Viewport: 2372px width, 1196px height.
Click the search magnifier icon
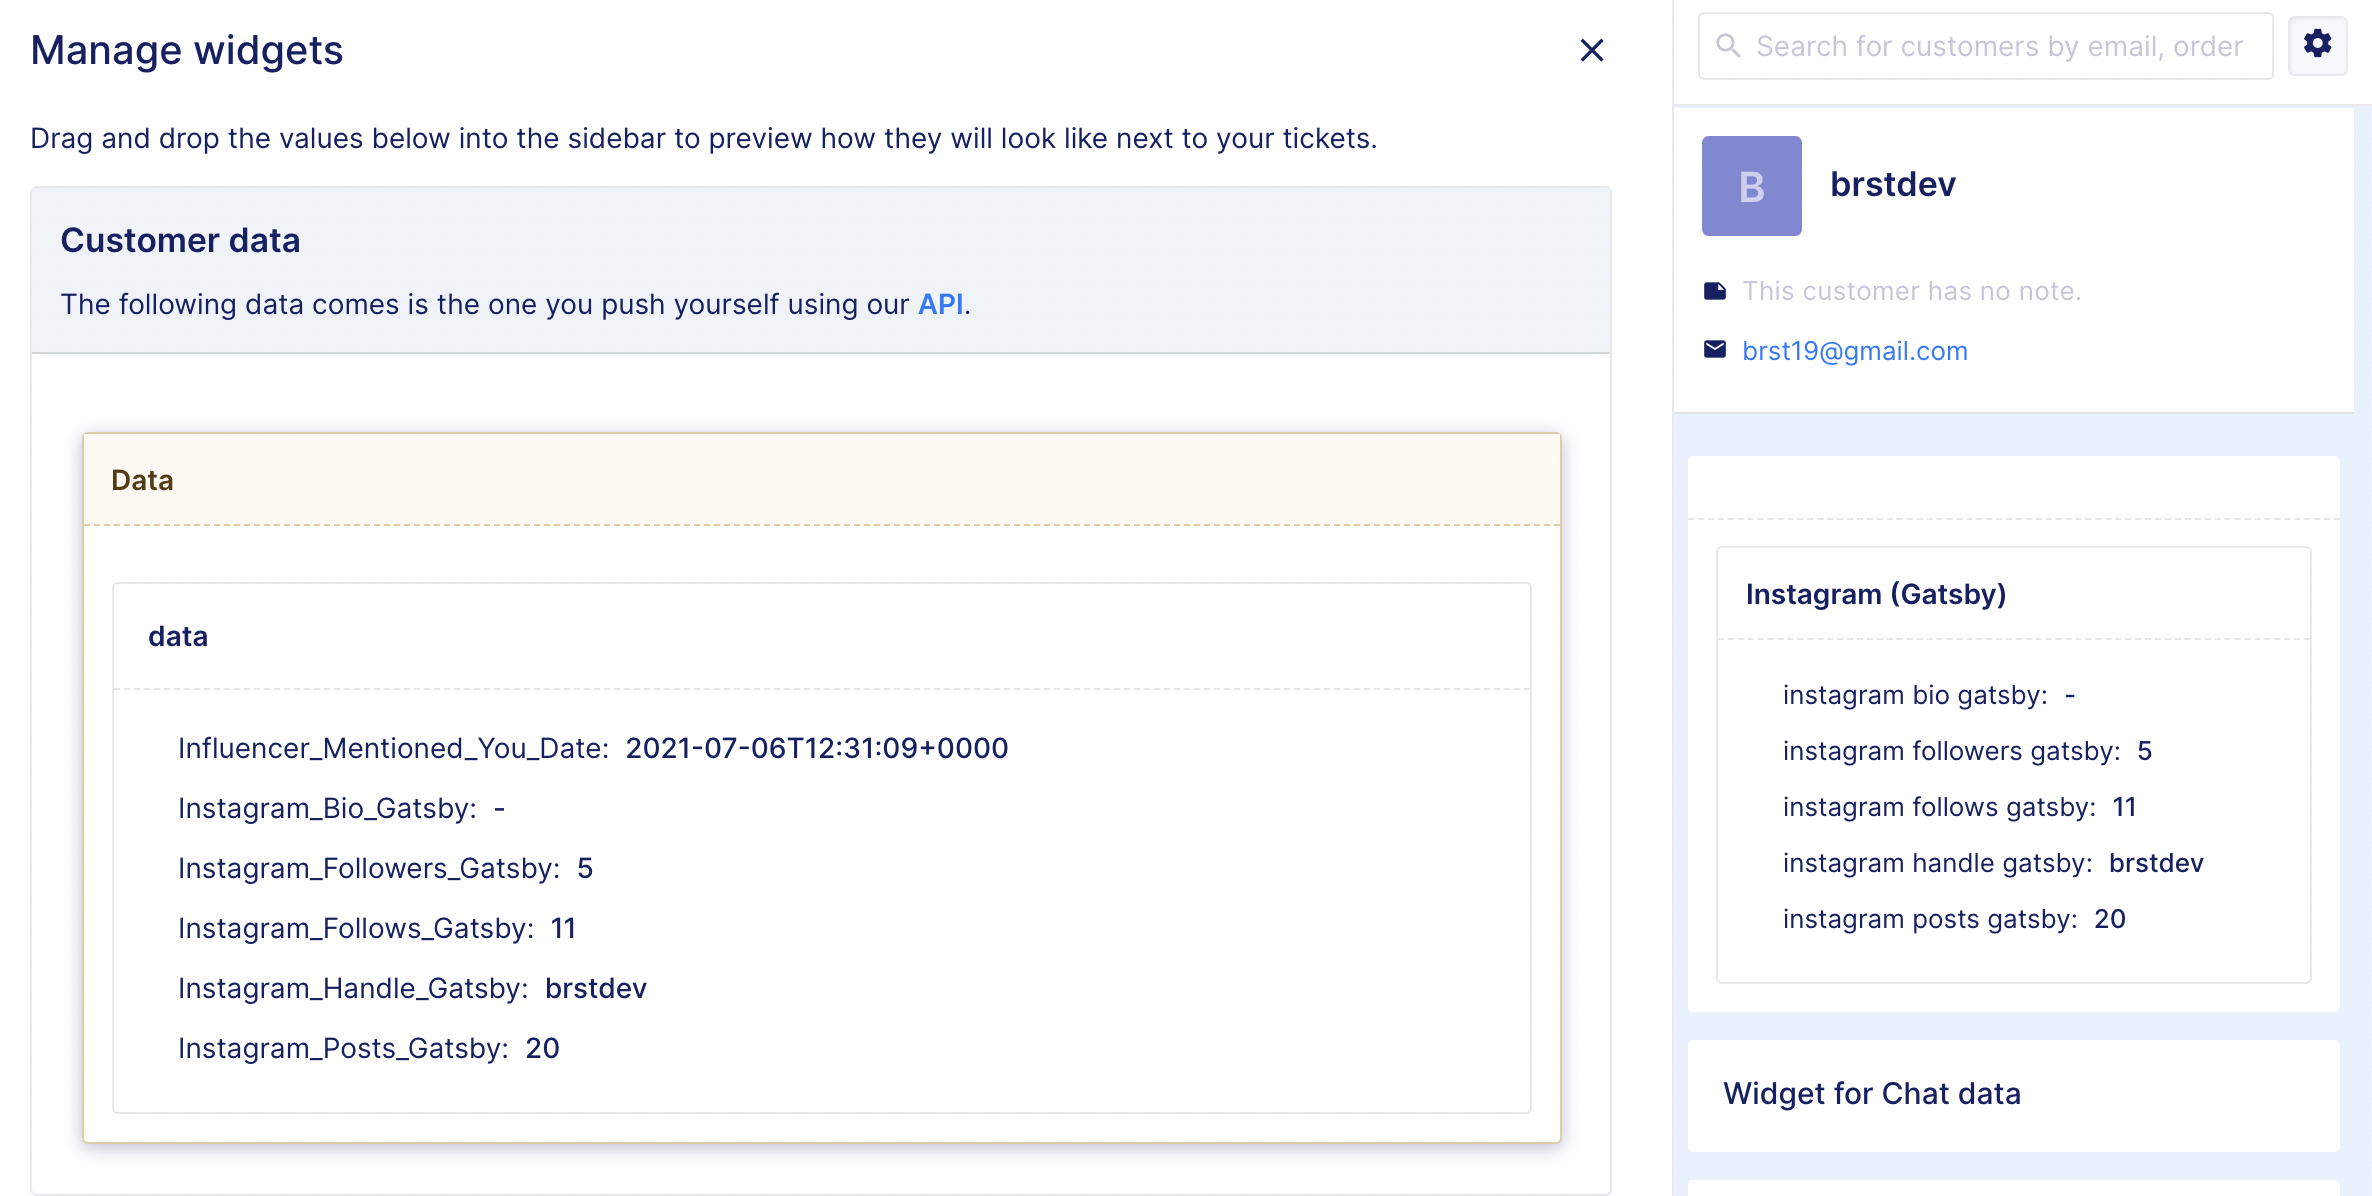click(1728, 46)
